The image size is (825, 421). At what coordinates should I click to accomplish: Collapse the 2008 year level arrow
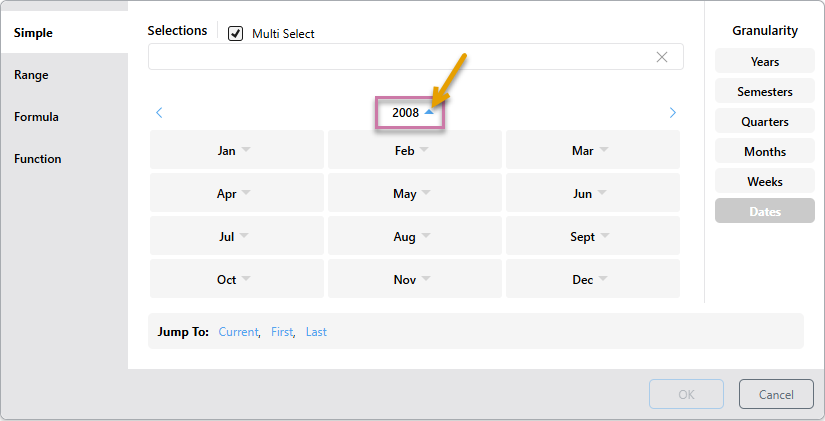(x=429, y=113)
